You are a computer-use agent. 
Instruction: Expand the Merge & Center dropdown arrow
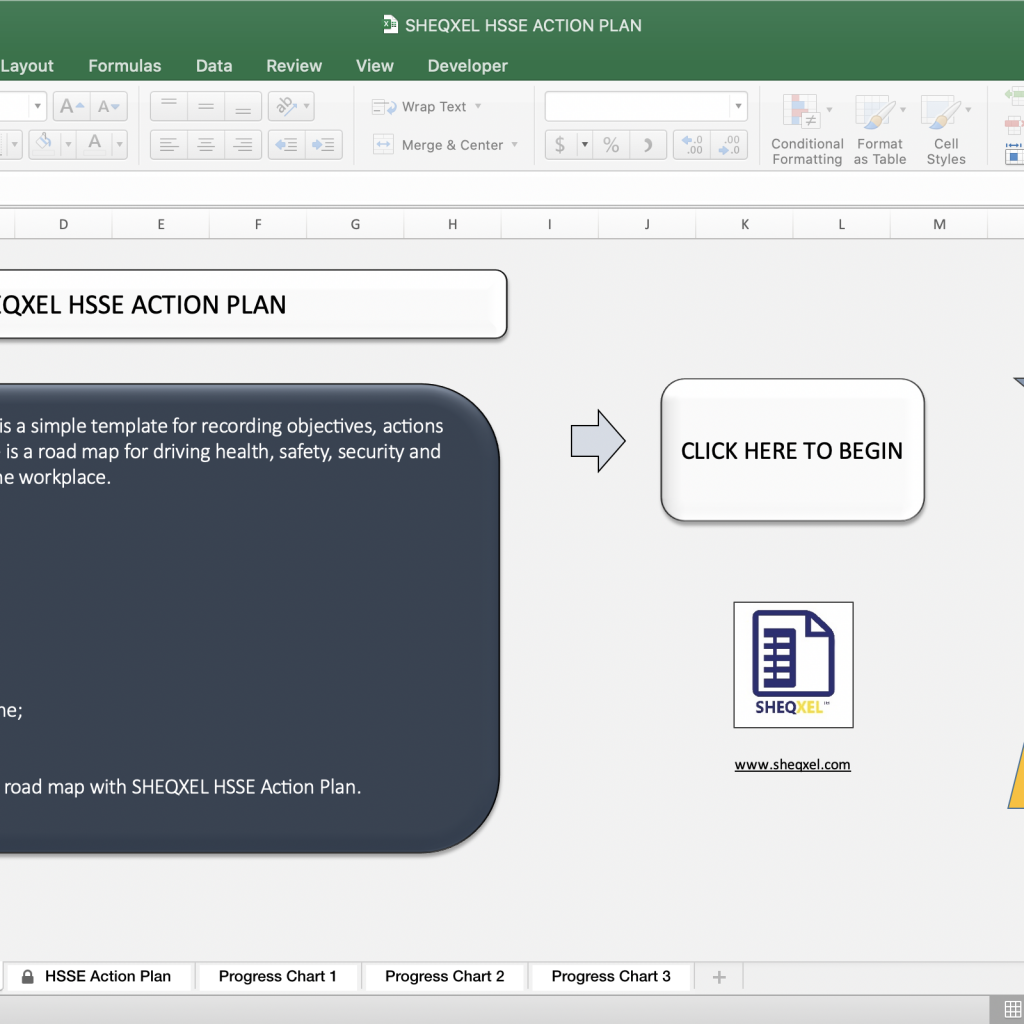[x=515, y=145]
